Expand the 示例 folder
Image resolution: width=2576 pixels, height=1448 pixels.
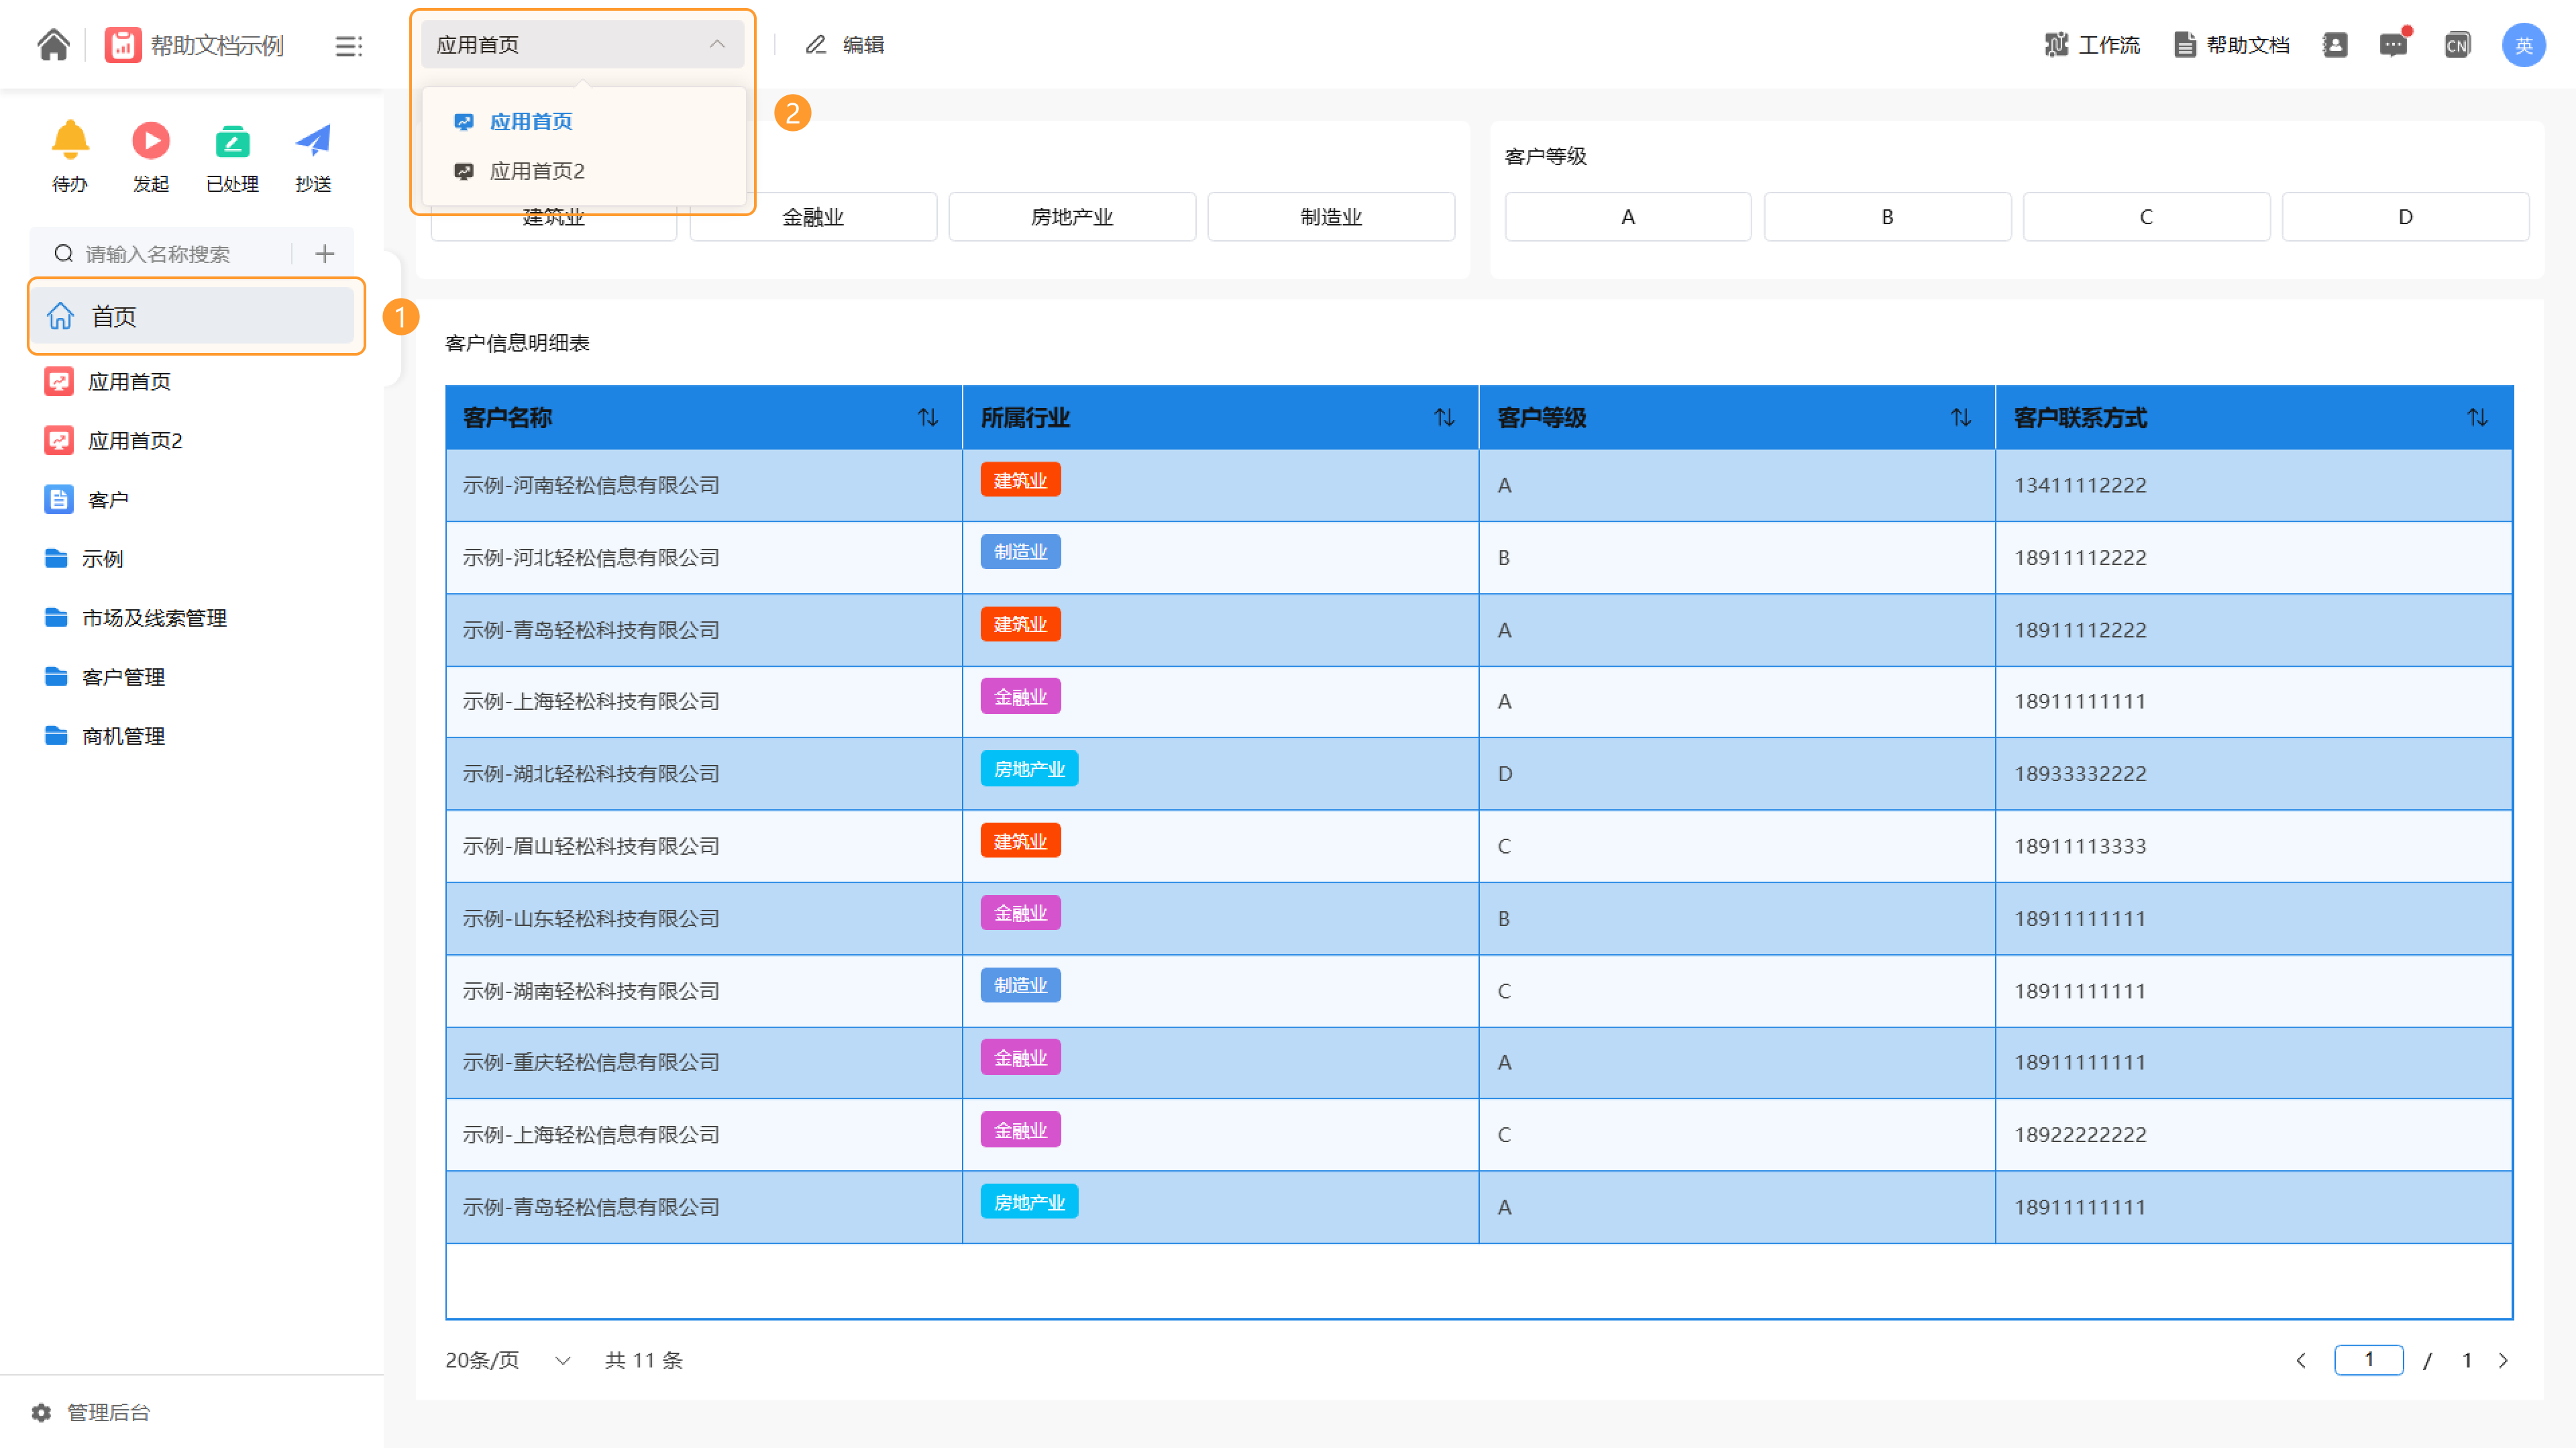coord(192,559)
